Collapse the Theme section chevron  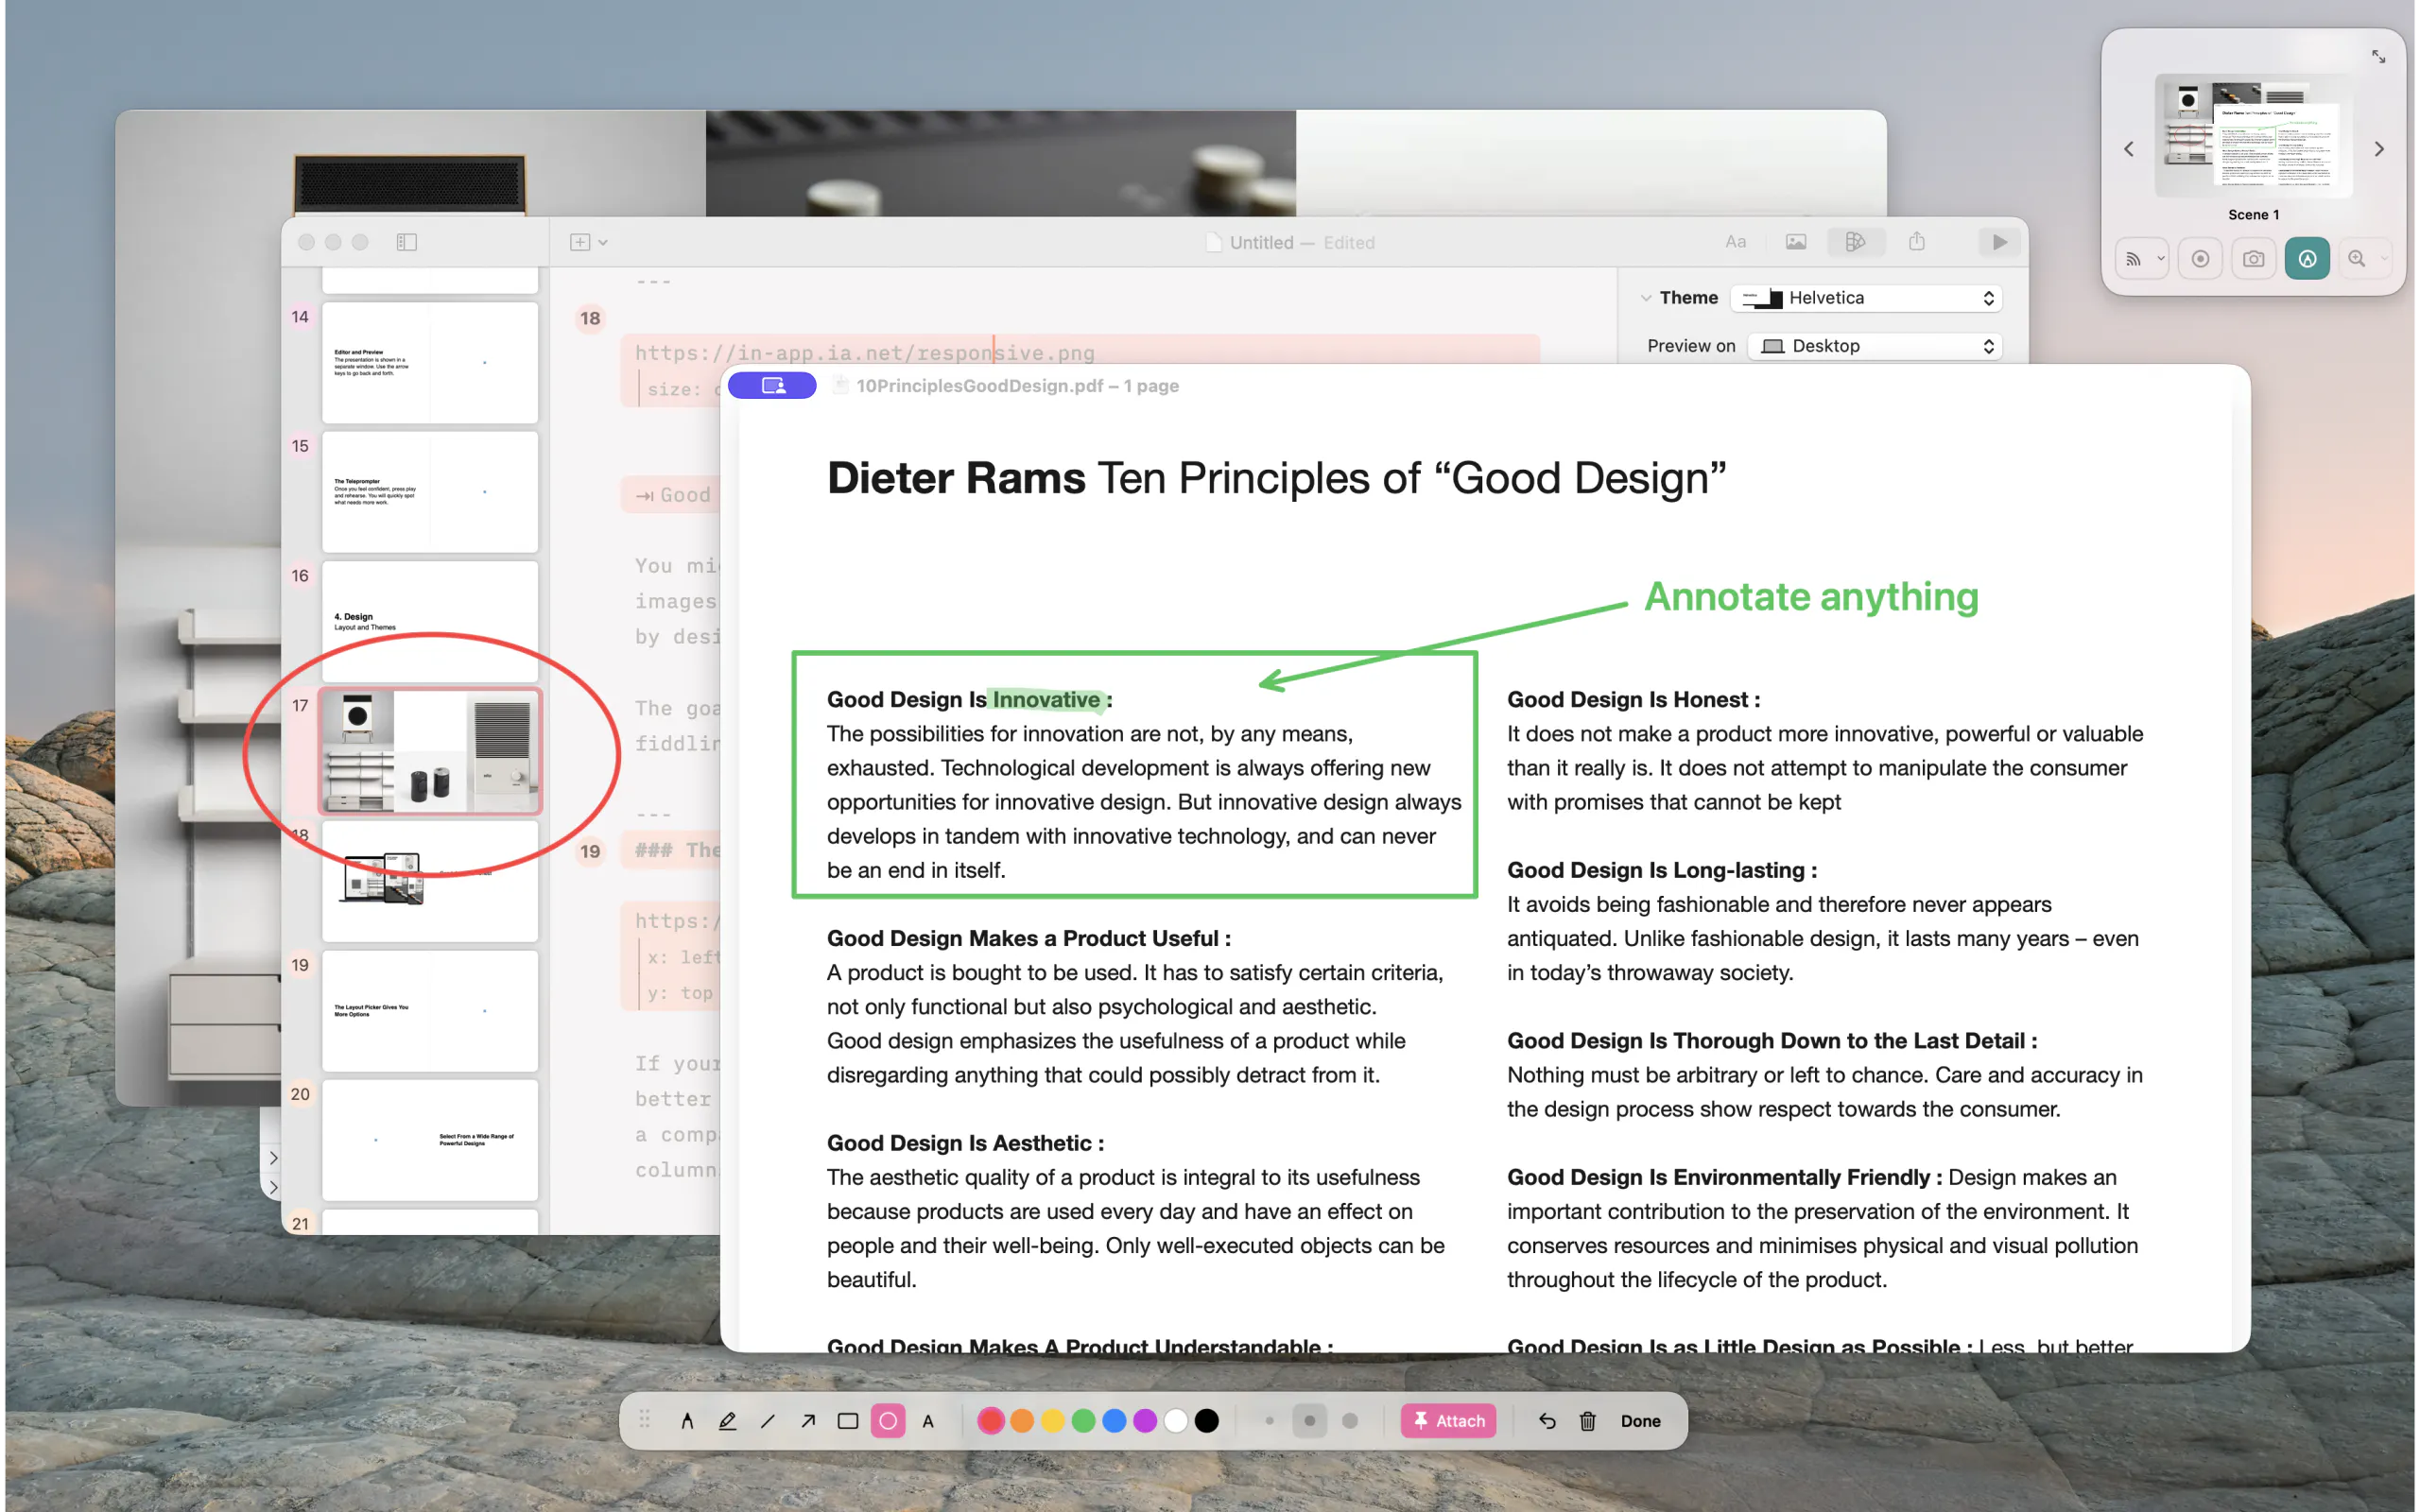[x=1645, y=298]
